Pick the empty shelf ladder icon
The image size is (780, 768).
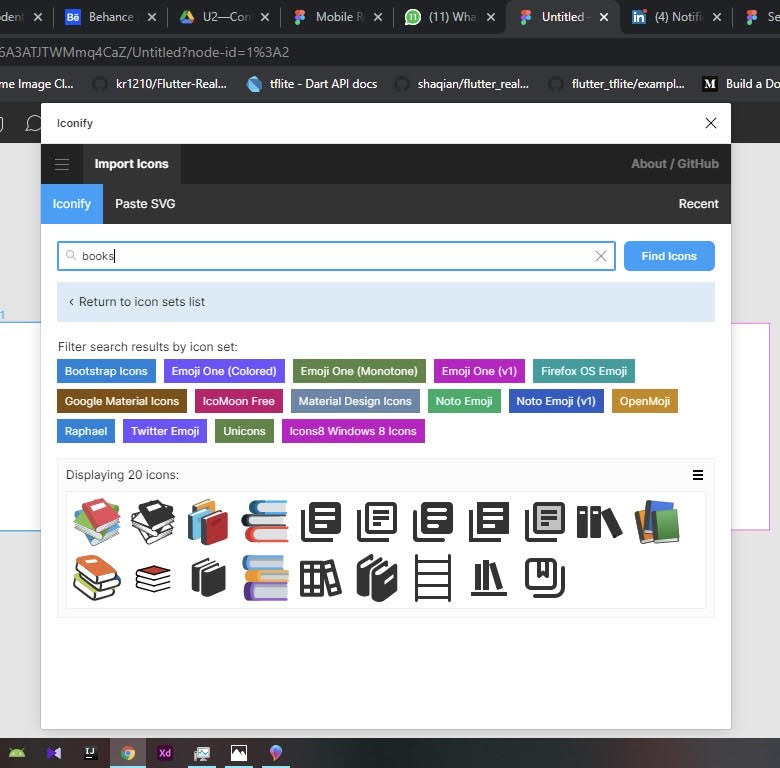coord(433,578)
